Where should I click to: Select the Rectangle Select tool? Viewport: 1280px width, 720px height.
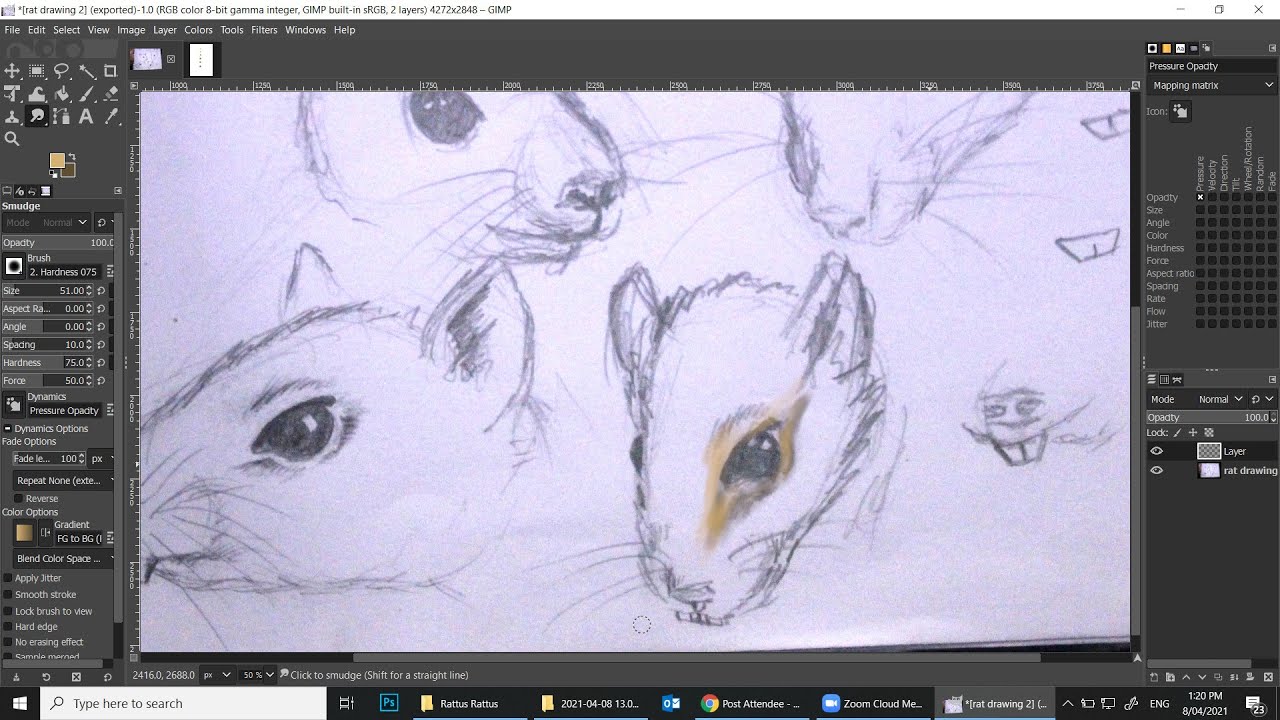pos(37,71)
